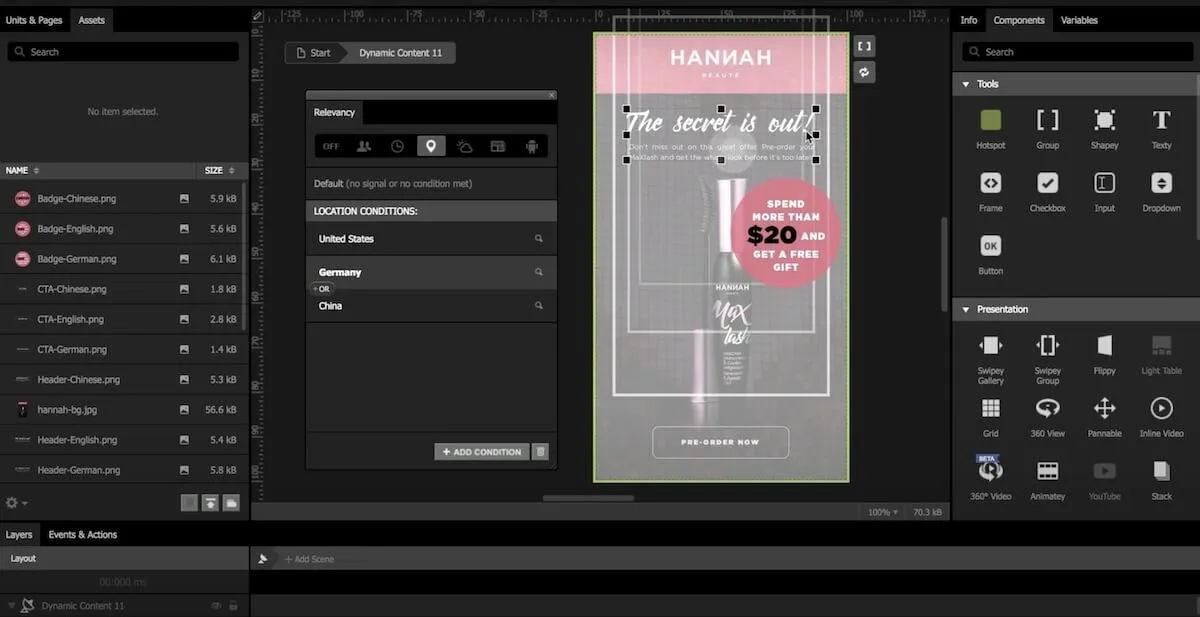Switch to the Variables tab
The image size is (1200, 617).
coord(1079,20)
